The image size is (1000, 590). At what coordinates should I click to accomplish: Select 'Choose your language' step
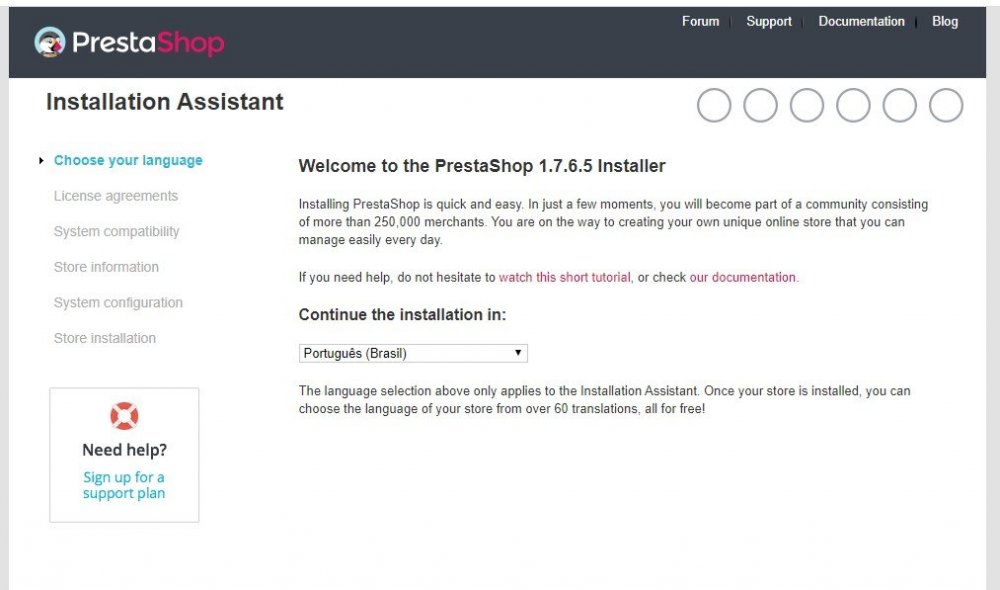click(x=128, y=160)
